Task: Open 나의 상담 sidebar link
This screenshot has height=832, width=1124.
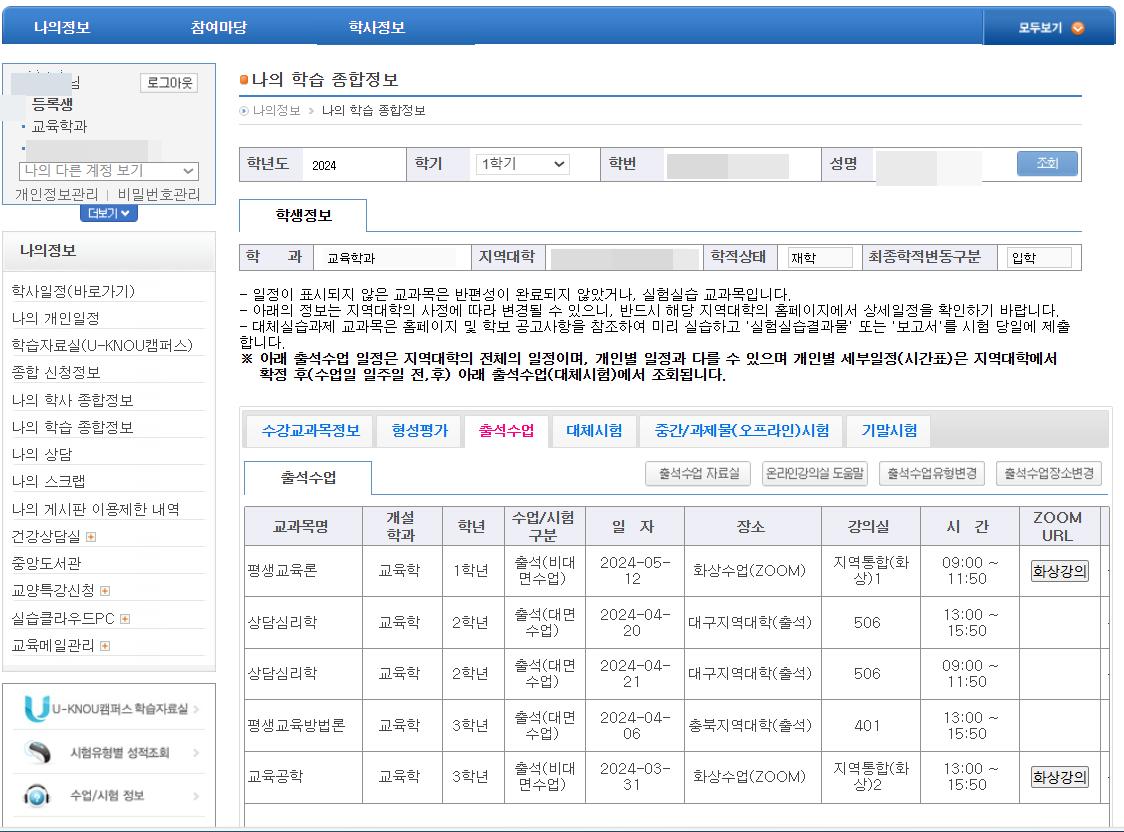Action: click(42, 454)
